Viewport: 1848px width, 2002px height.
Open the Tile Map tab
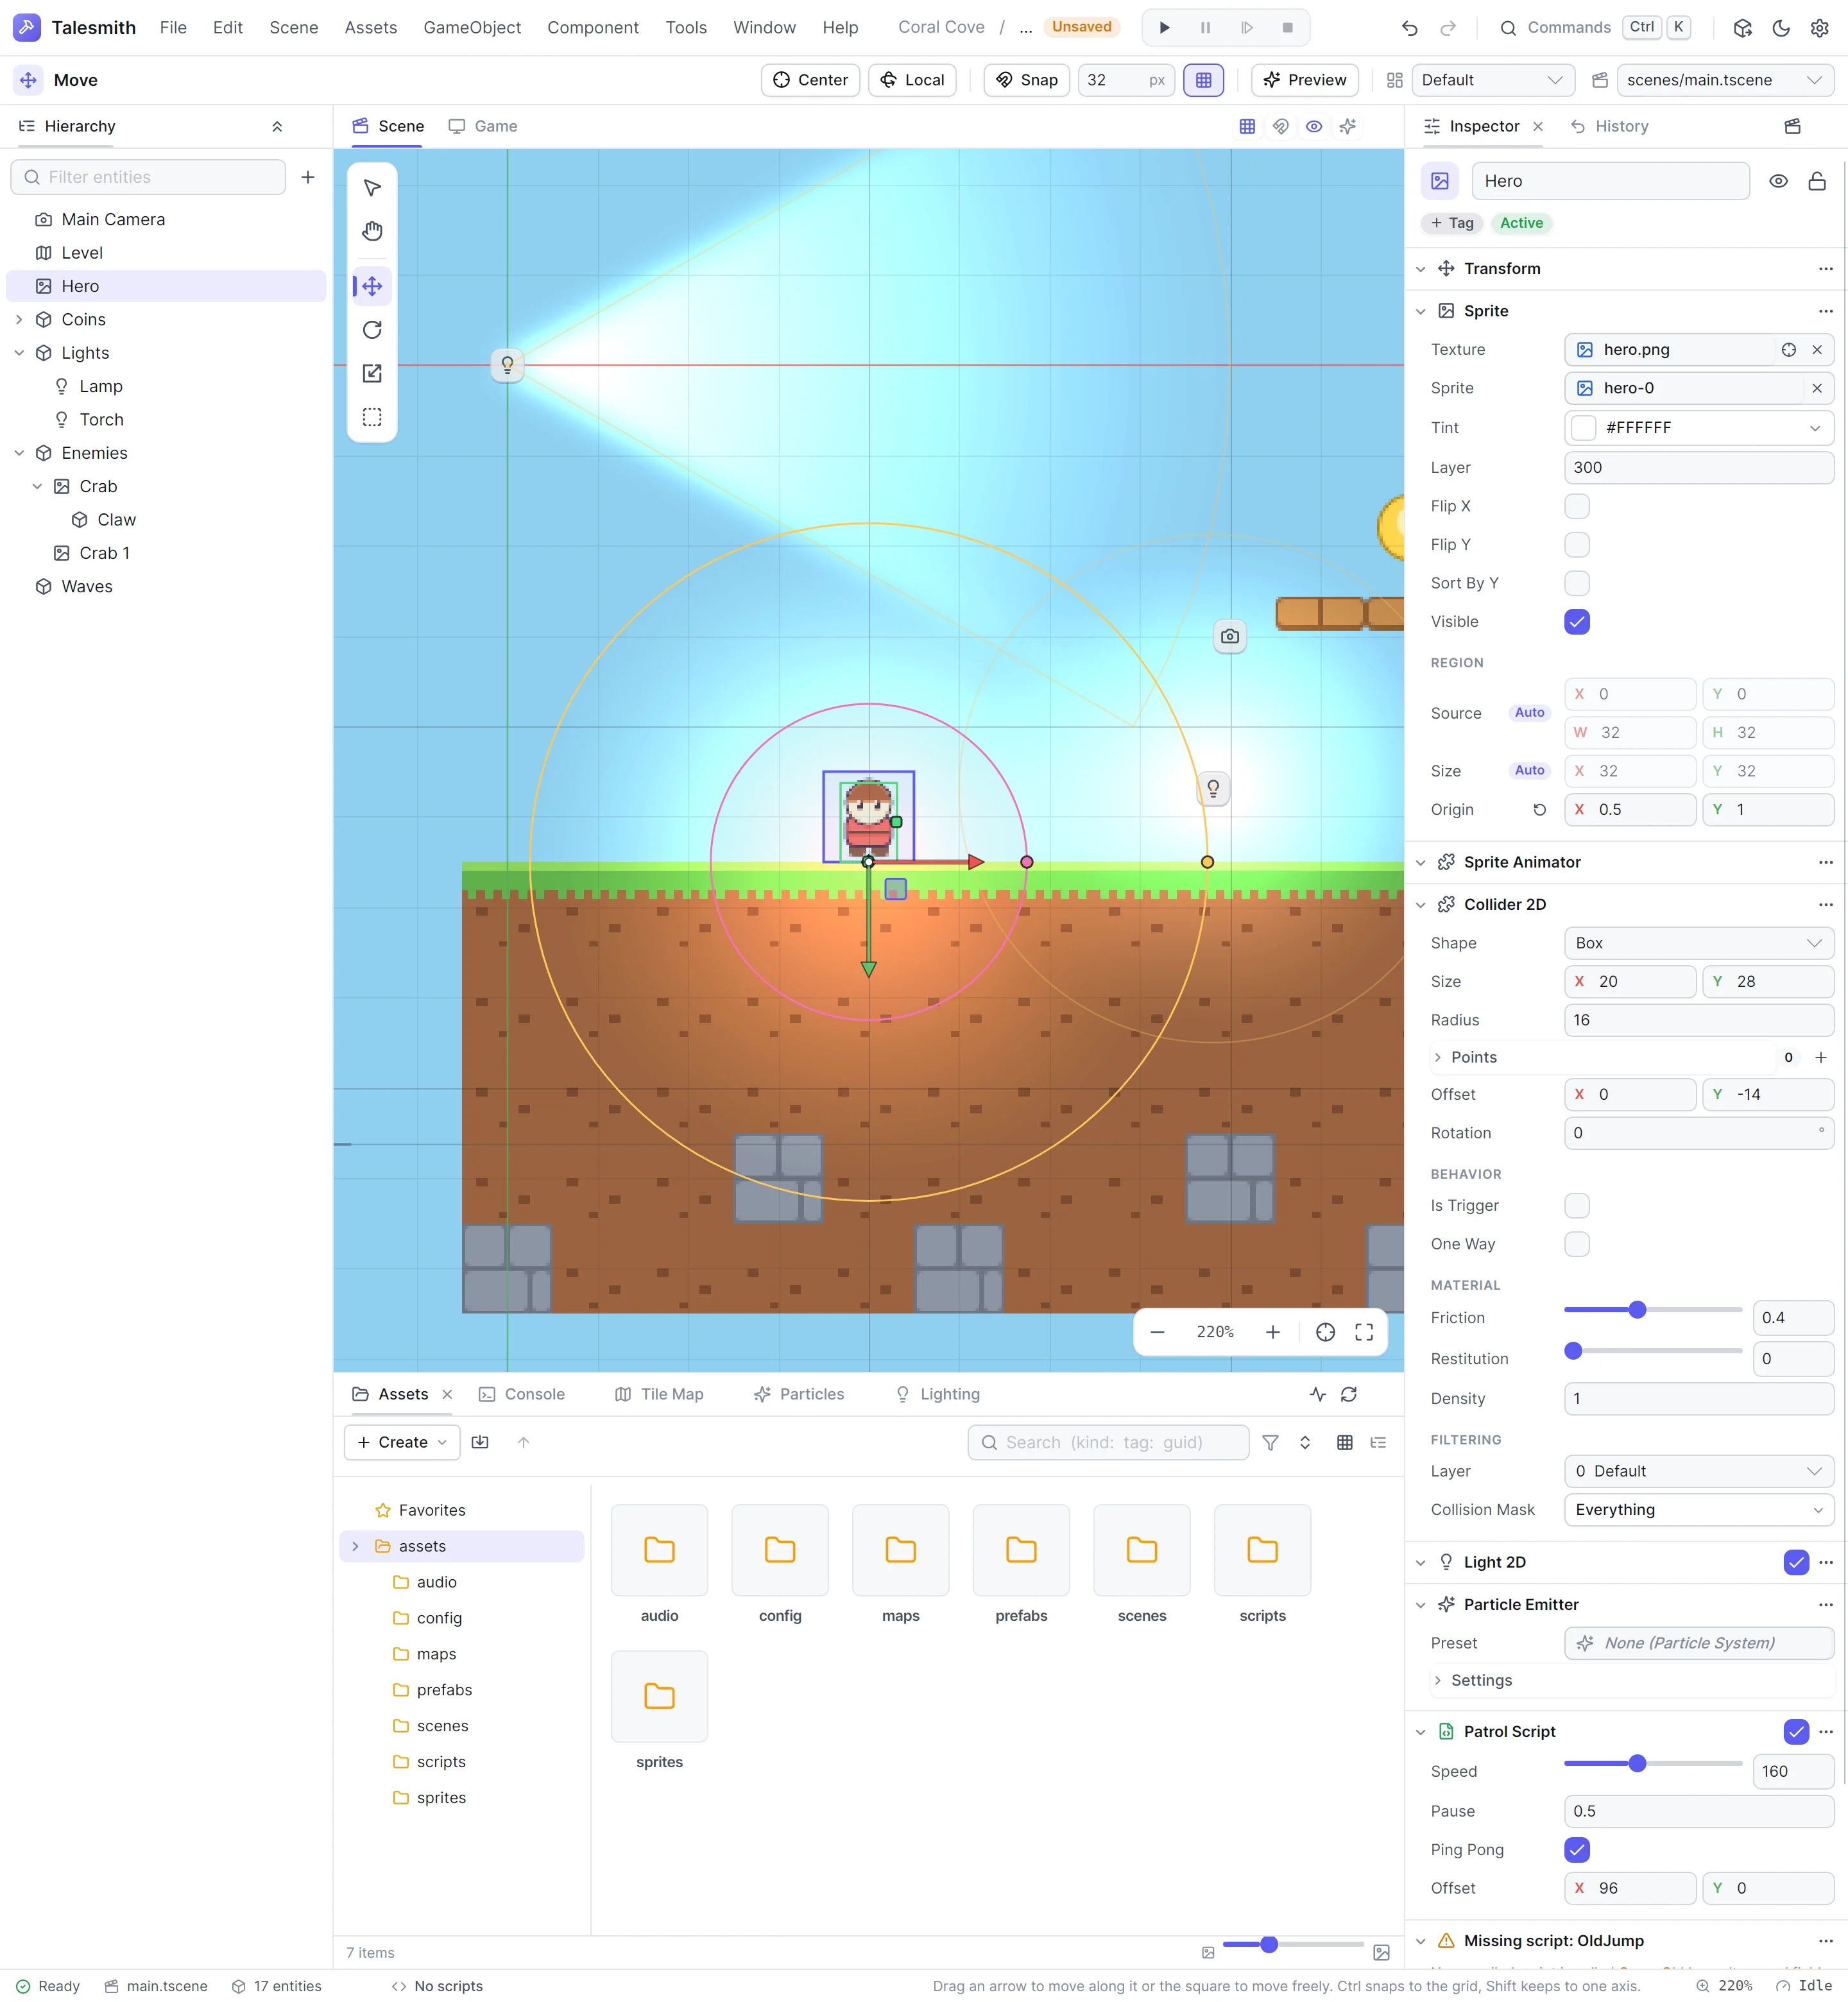pyautogui.click(x=659, y=1394)
